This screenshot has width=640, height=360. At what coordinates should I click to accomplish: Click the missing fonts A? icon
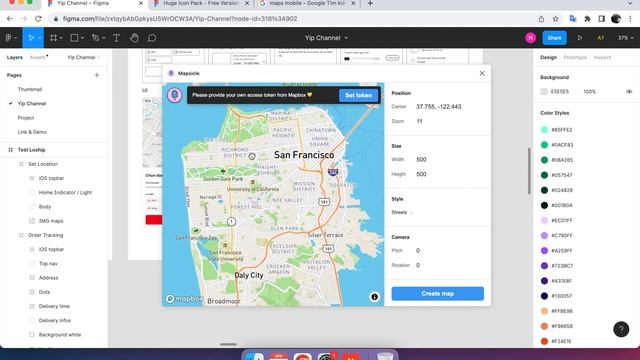coord(600,38)
